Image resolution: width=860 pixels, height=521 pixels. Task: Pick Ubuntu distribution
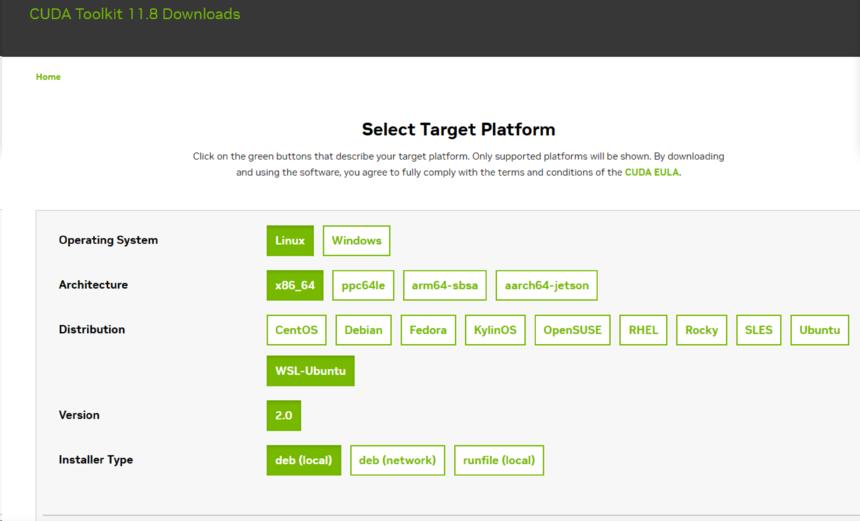pos(819,330)
